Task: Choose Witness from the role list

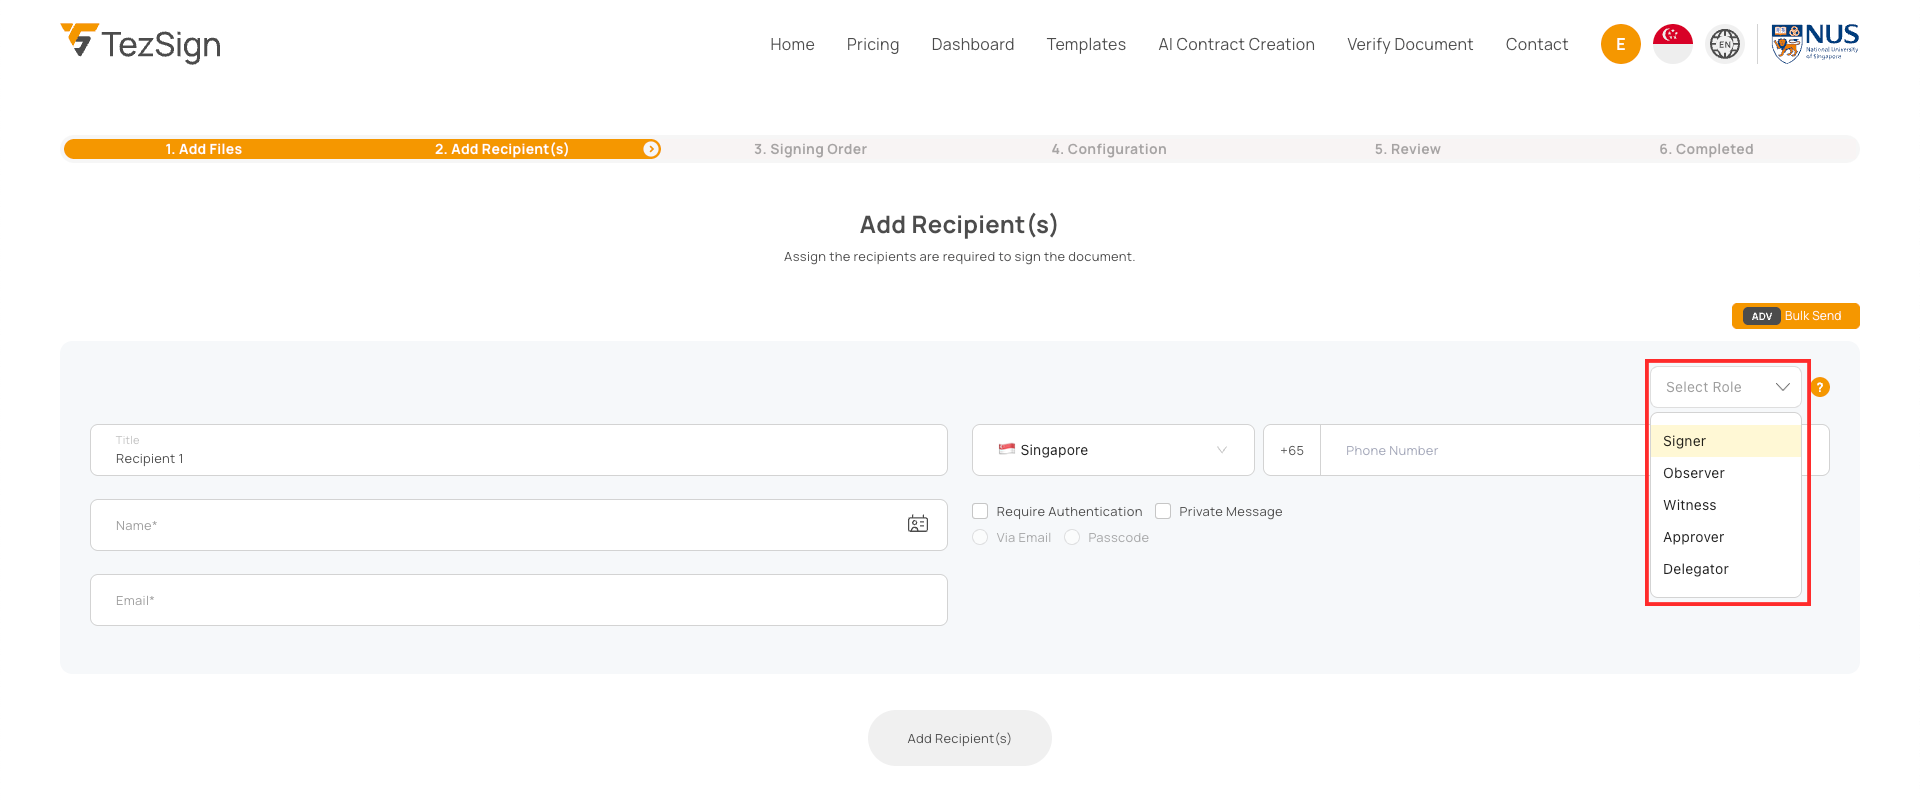Action: click(x=1689, y=505)
